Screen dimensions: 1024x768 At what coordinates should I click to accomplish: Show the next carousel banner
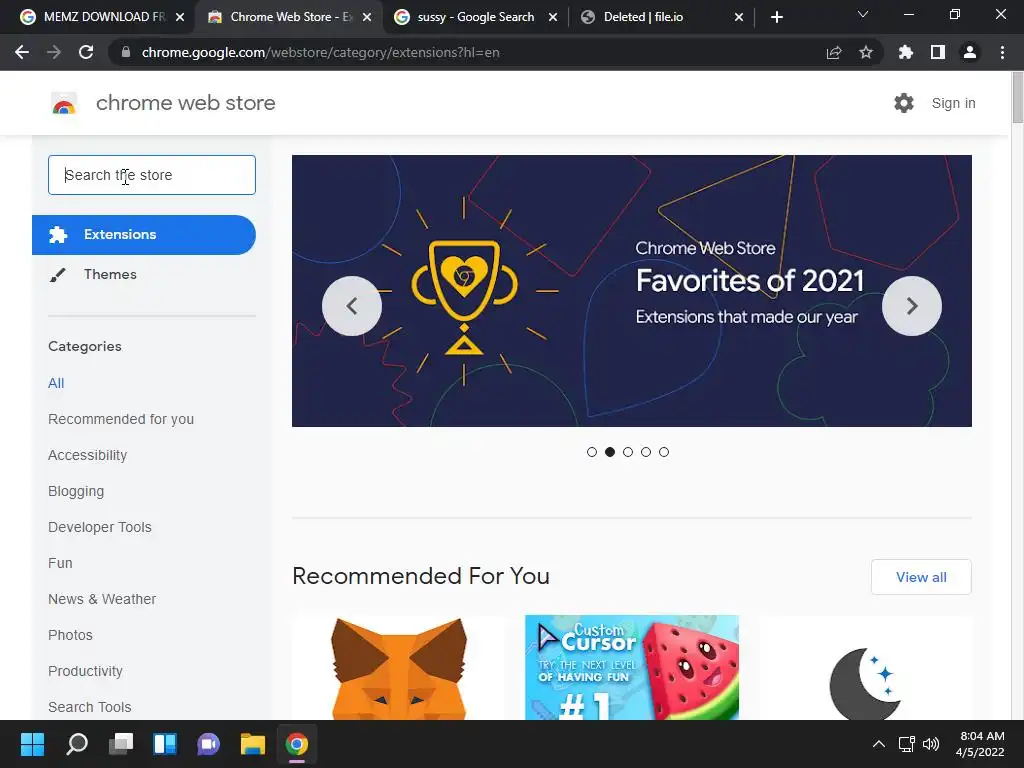click(912, 306)
